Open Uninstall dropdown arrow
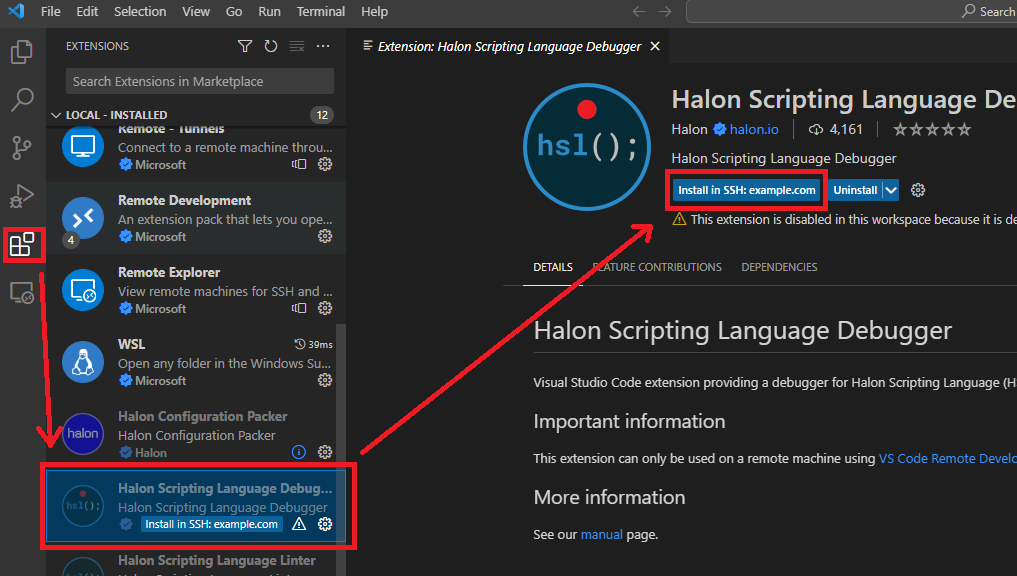 tap(891, 190)
